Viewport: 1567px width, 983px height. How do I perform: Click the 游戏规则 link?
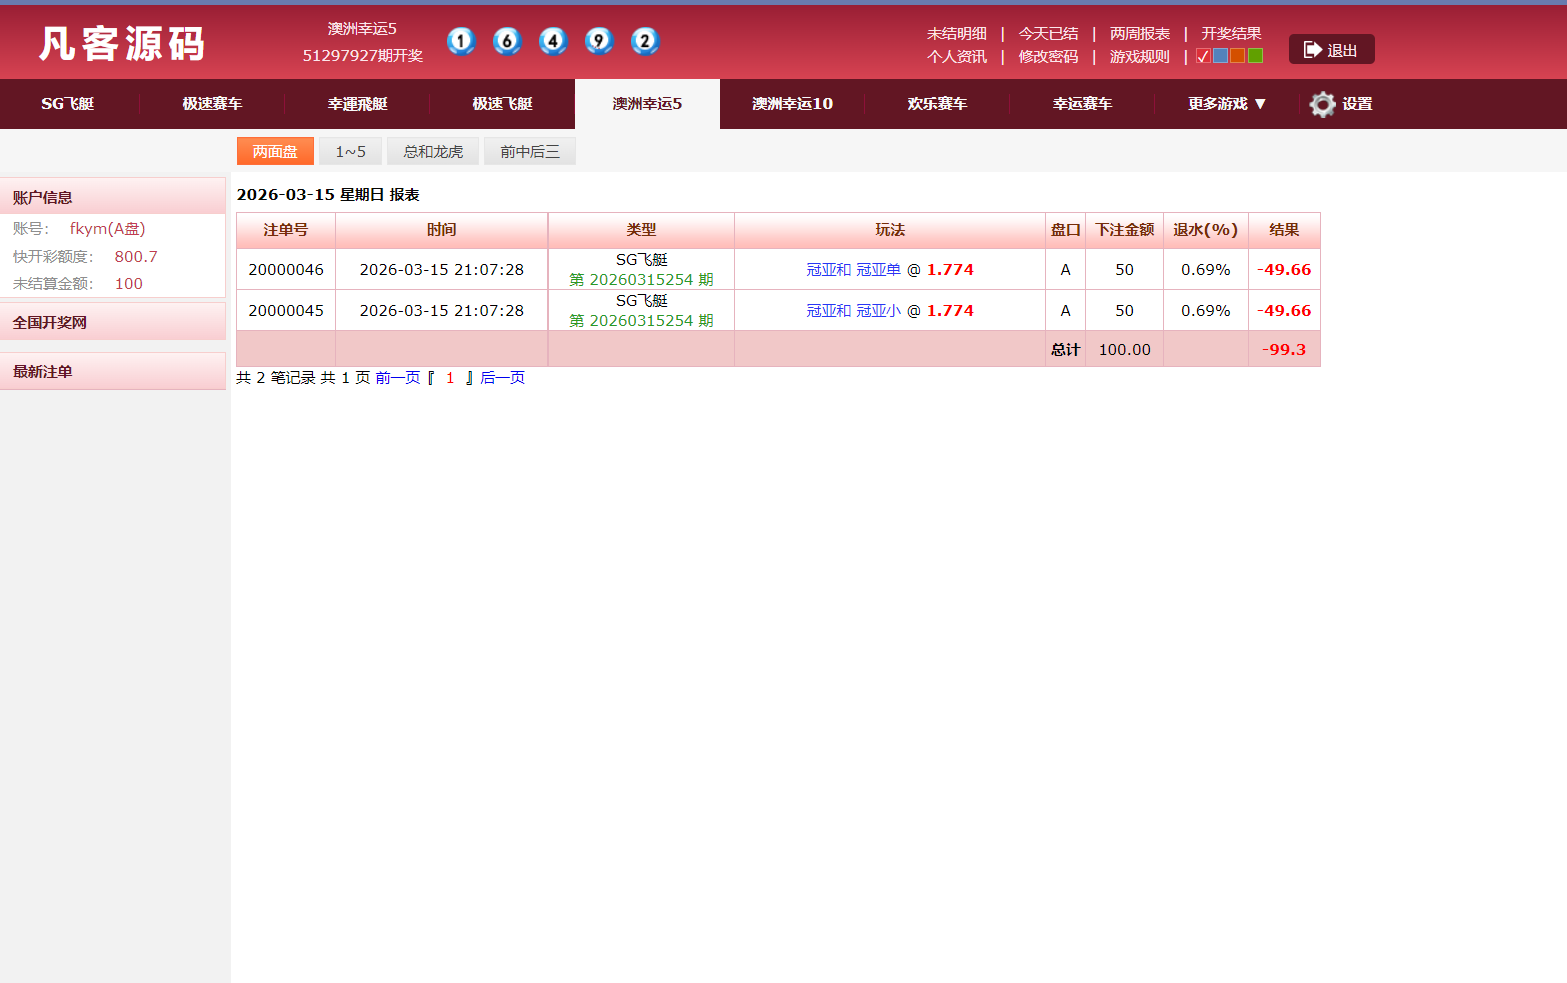tap(1139, 56)
